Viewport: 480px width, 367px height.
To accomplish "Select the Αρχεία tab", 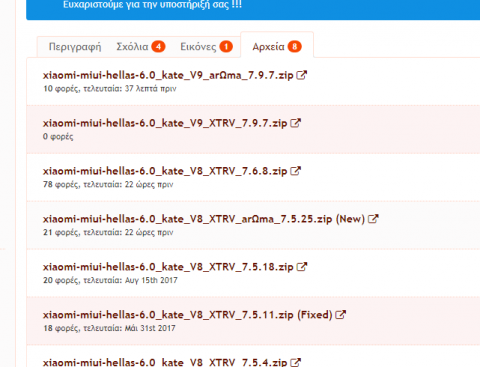I will [268, 47].
